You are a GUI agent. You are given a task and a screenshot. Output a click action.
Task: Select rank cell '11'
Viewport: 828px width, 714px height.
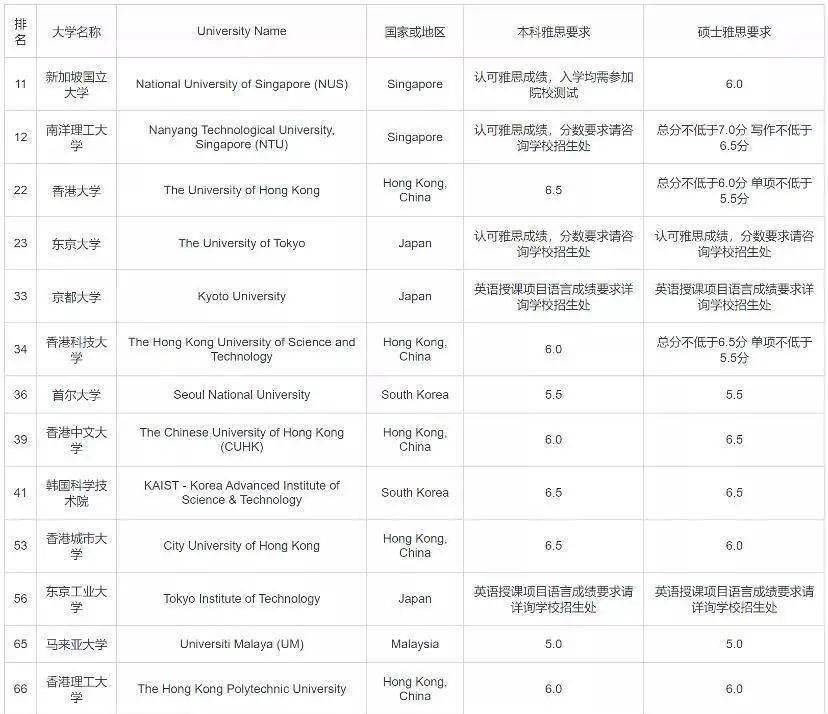point(20,84)
